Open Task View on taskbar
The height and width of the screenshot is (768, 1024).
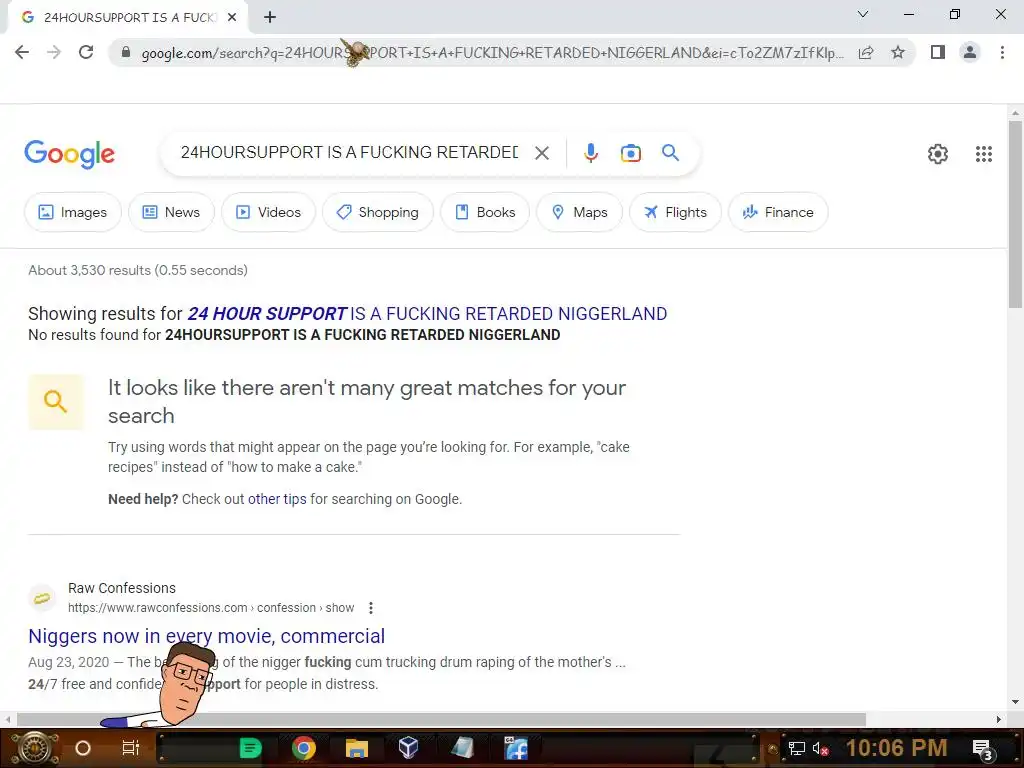131,748
